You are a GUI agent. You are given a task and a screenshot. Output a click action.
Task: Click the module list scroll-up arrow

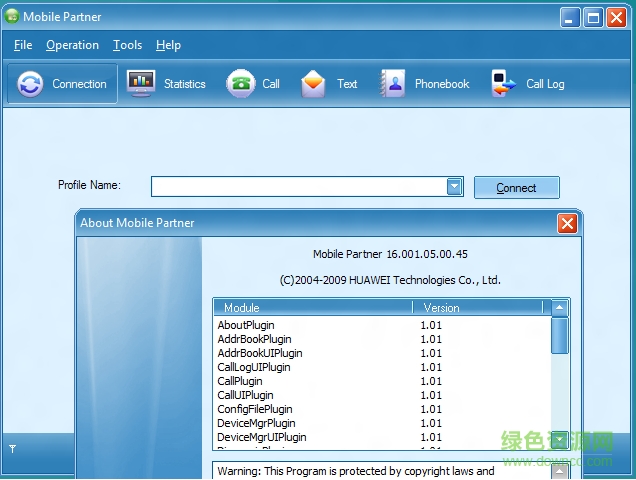click(560, 308)
